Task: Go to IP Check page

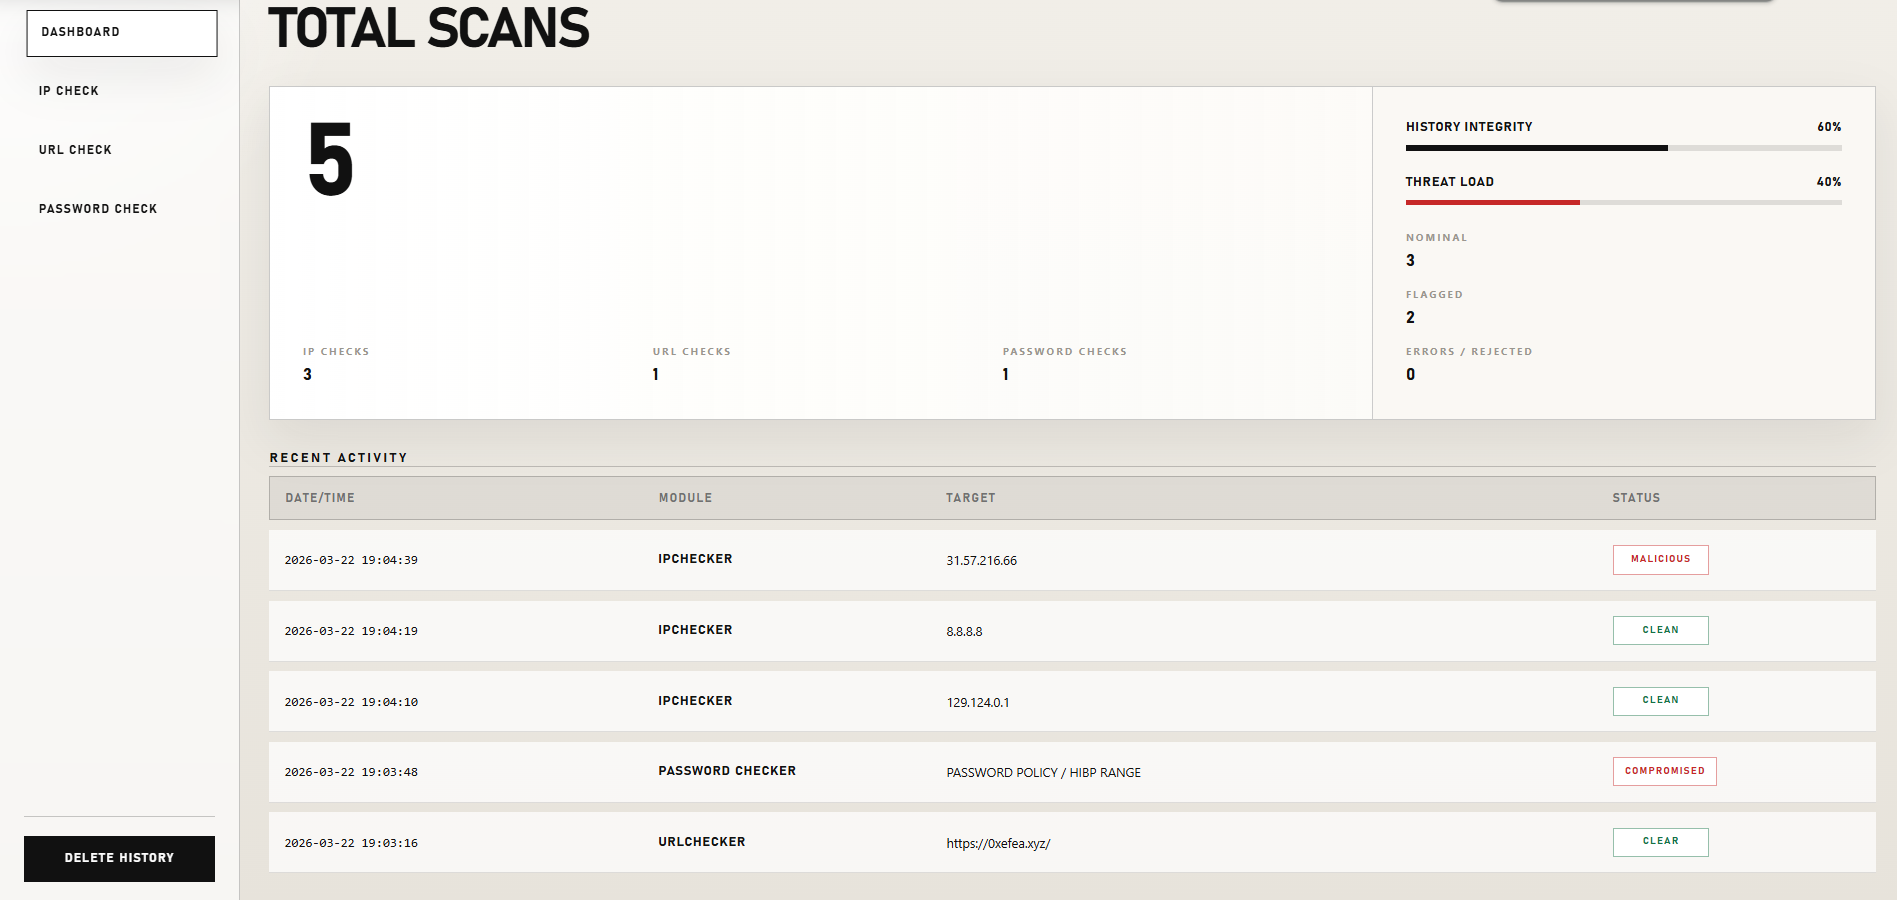Action: pos(69,91)
